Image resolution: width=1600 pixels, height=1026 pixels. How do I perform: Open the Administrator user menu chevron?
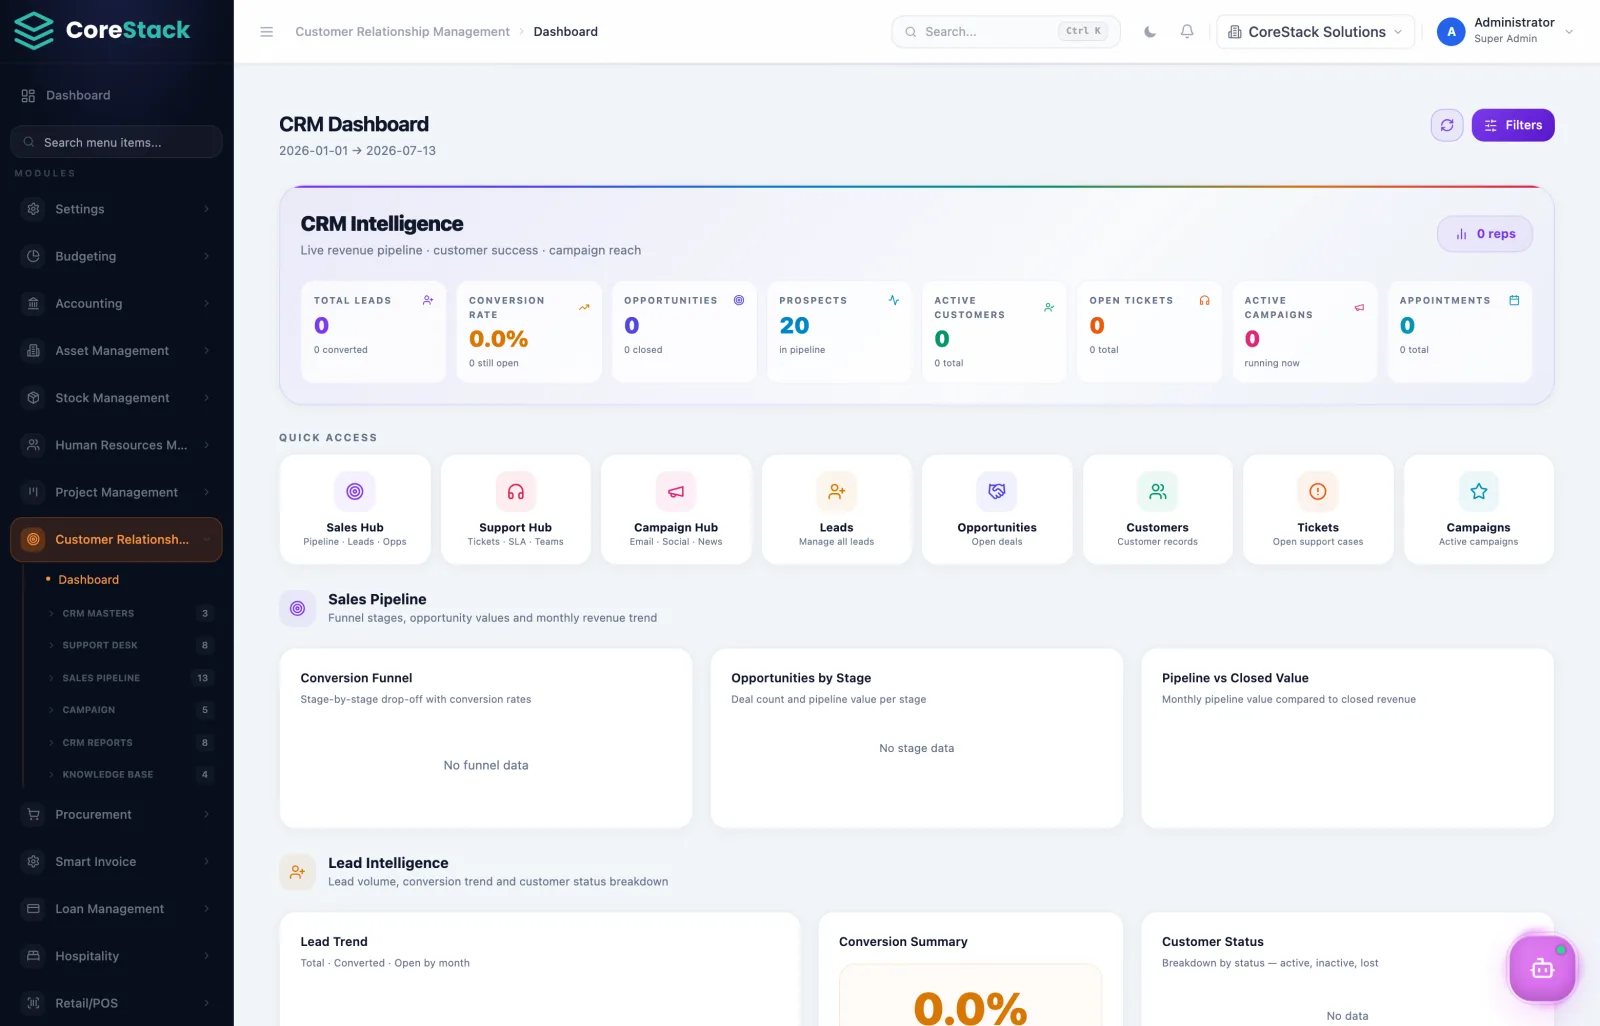point(1569,32)
